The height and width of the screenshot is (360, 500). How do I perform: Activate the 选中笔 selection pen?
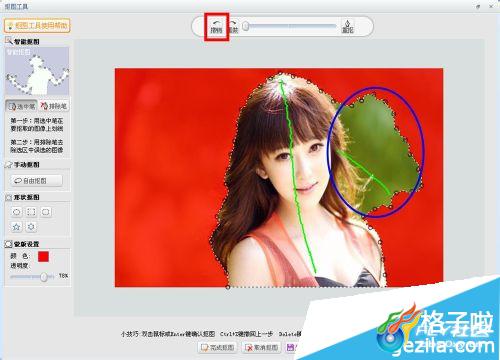21,106
